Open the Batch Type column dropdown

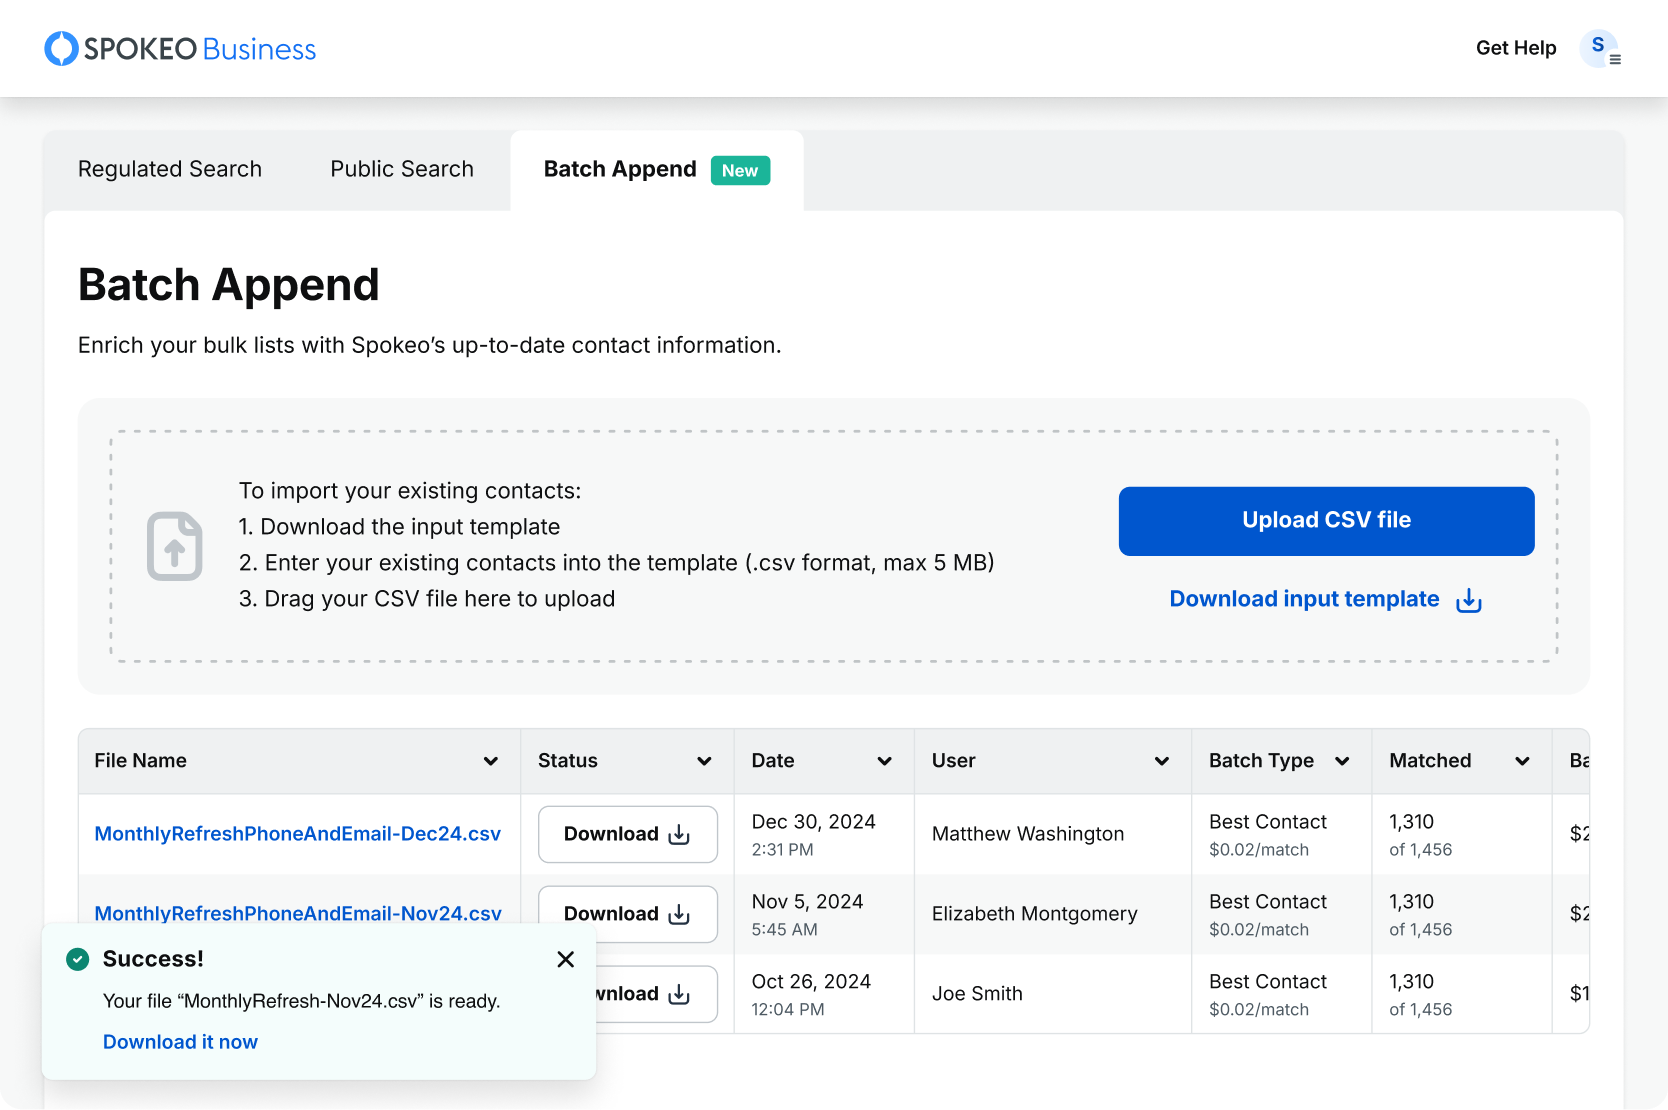1342,761
